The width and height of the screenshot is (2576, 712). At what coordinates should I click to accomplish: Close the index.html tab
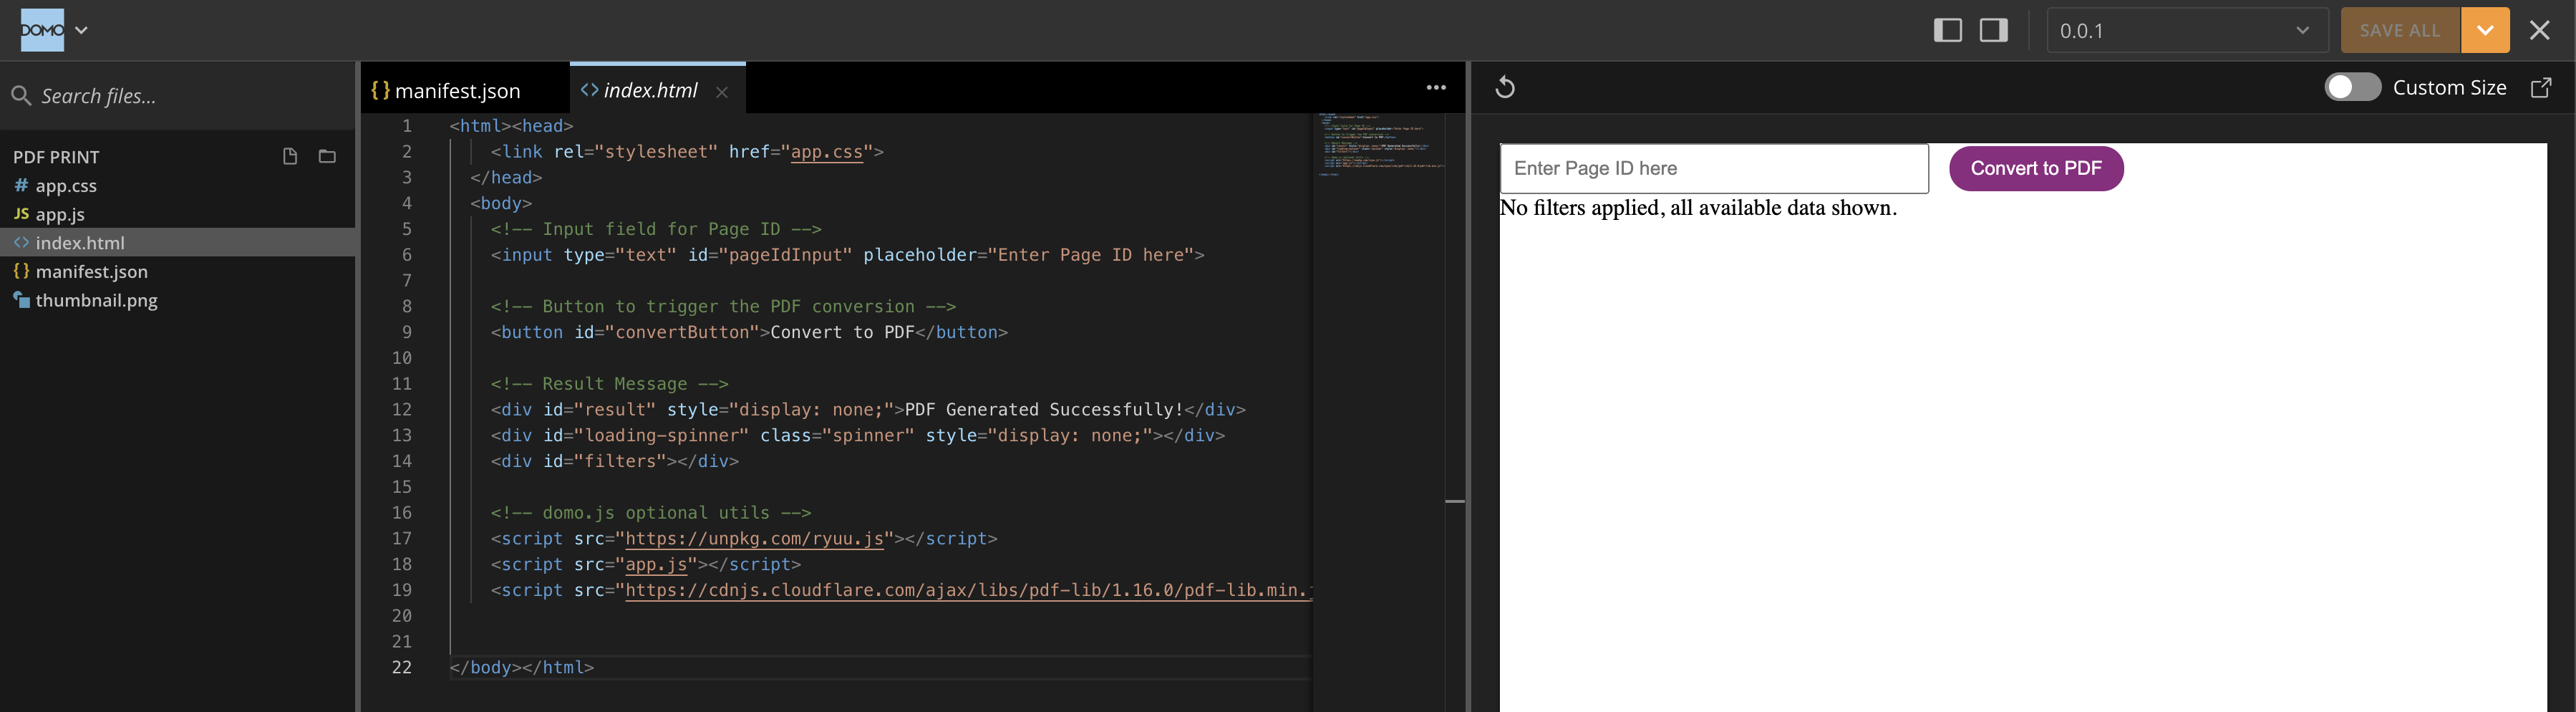point(722,92)
